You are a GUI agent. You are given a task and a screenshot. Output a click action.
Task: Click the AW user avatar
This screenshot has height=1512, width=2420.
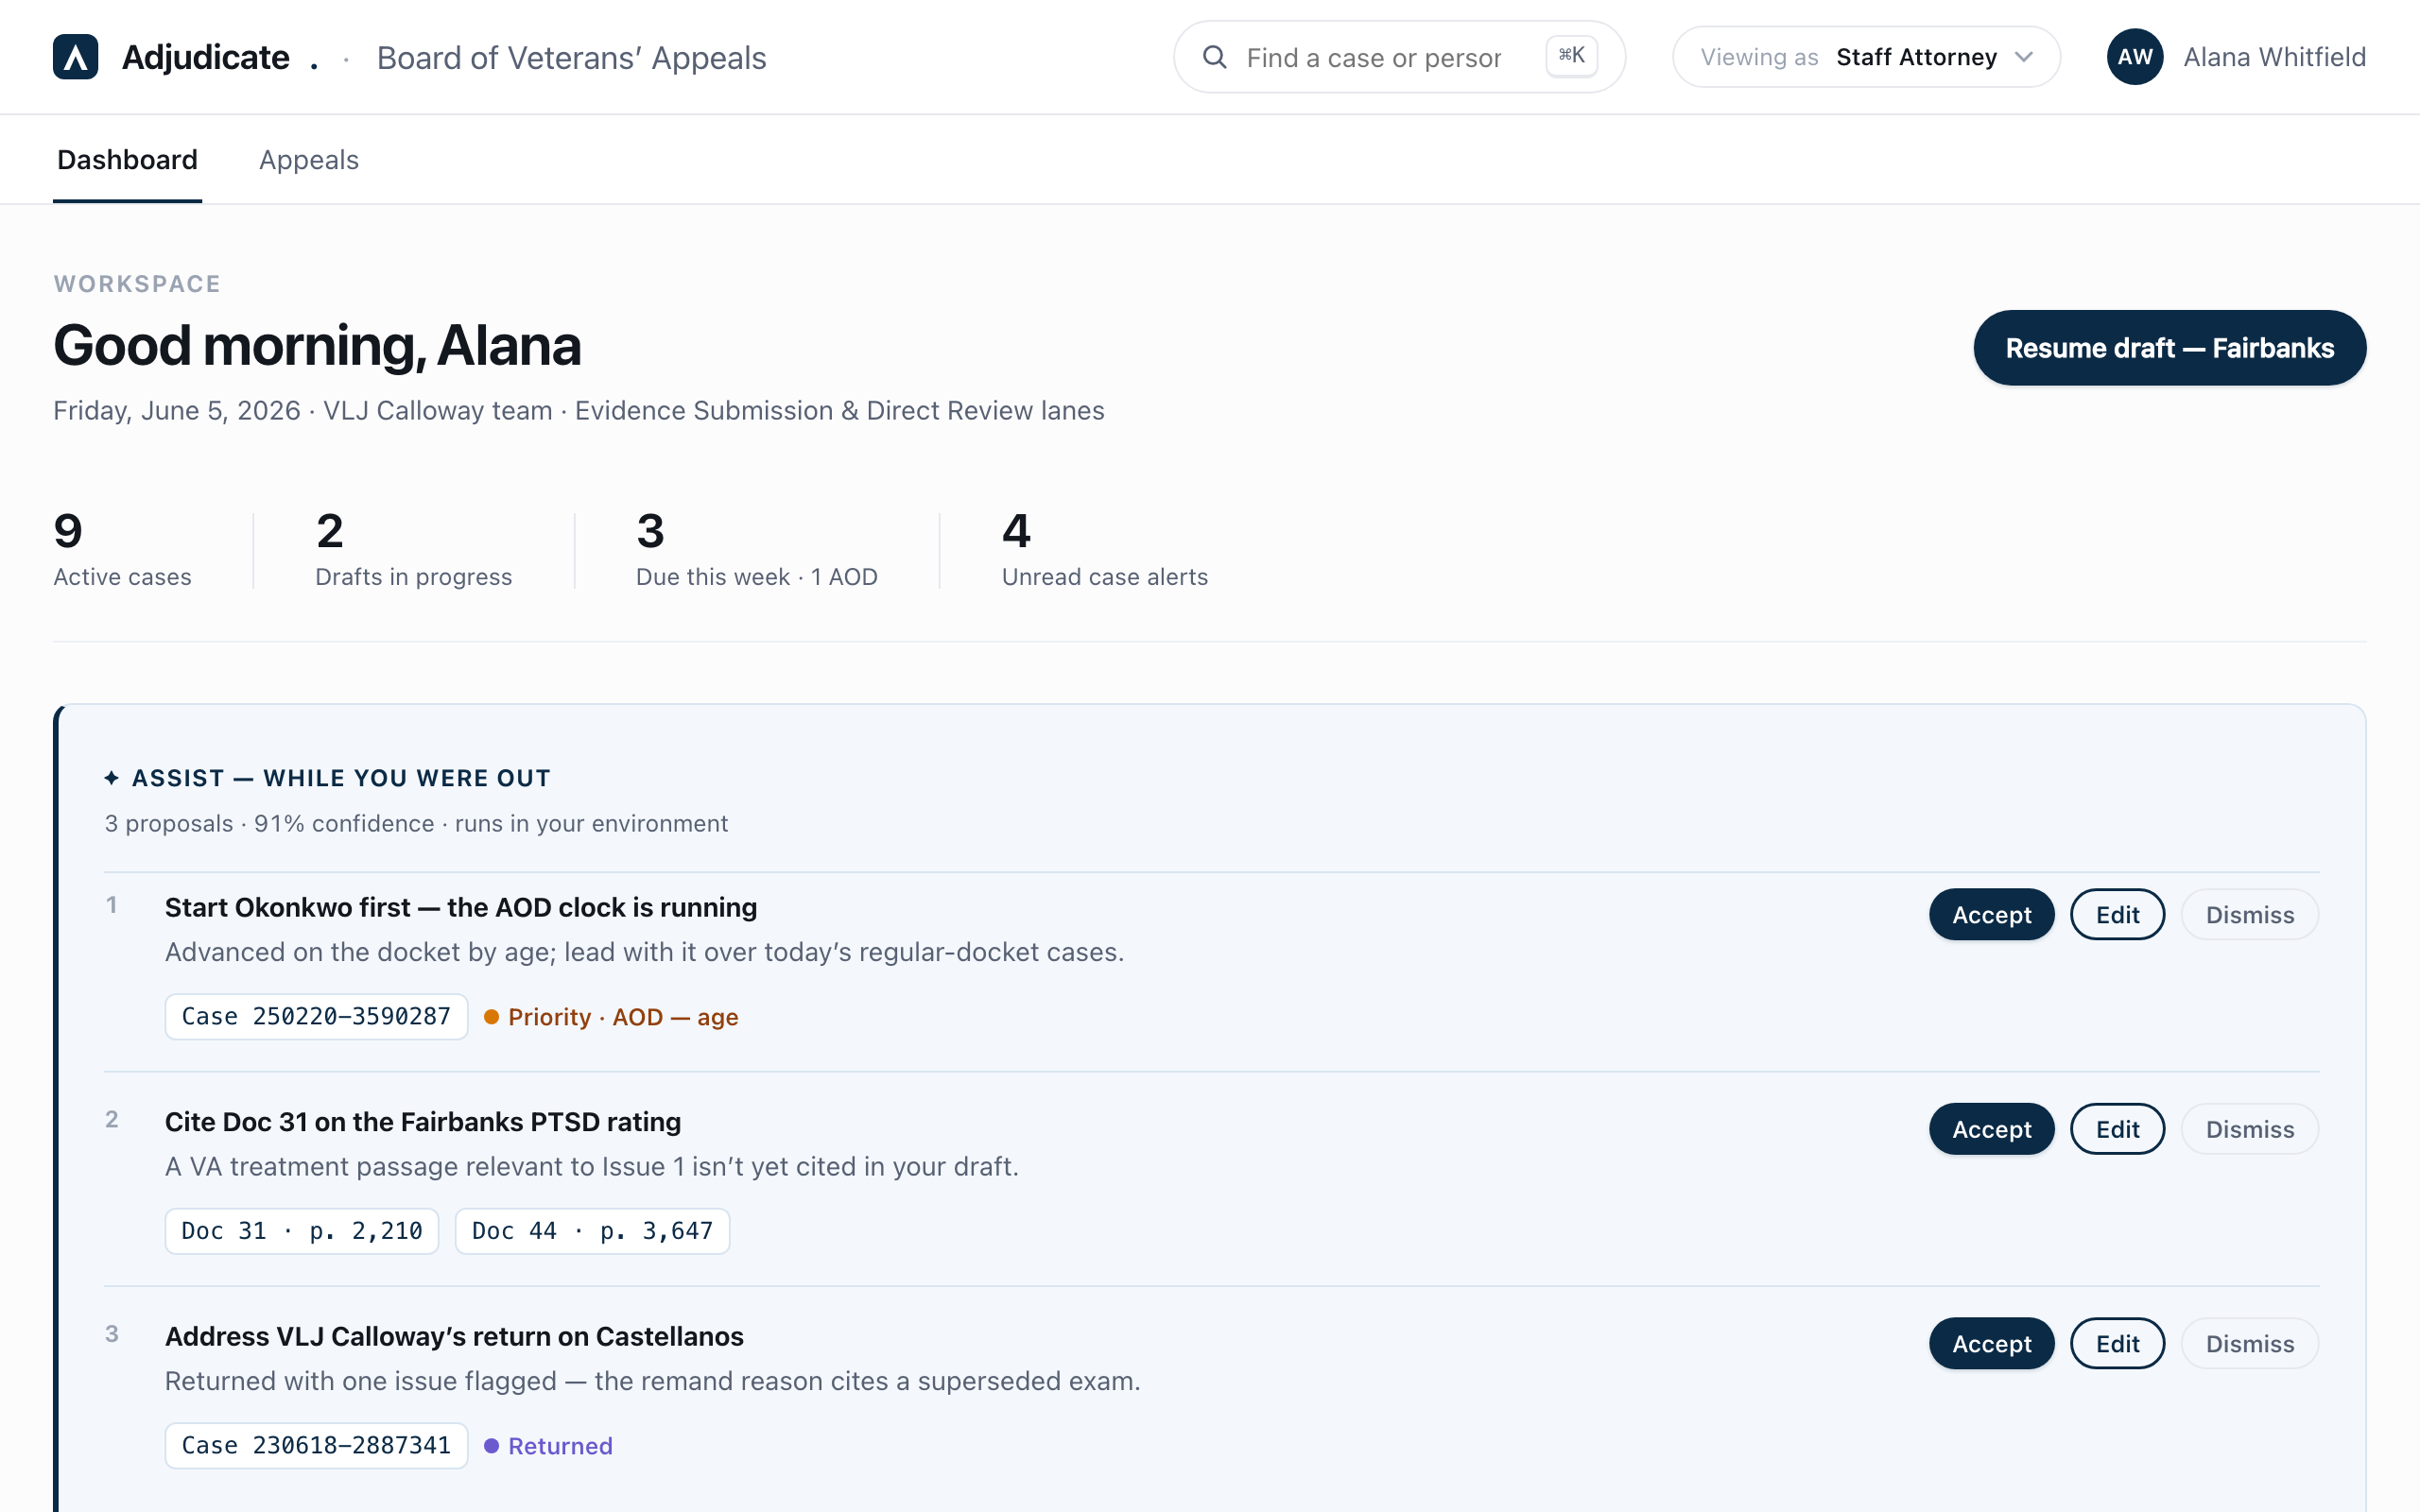(2134, 57)
